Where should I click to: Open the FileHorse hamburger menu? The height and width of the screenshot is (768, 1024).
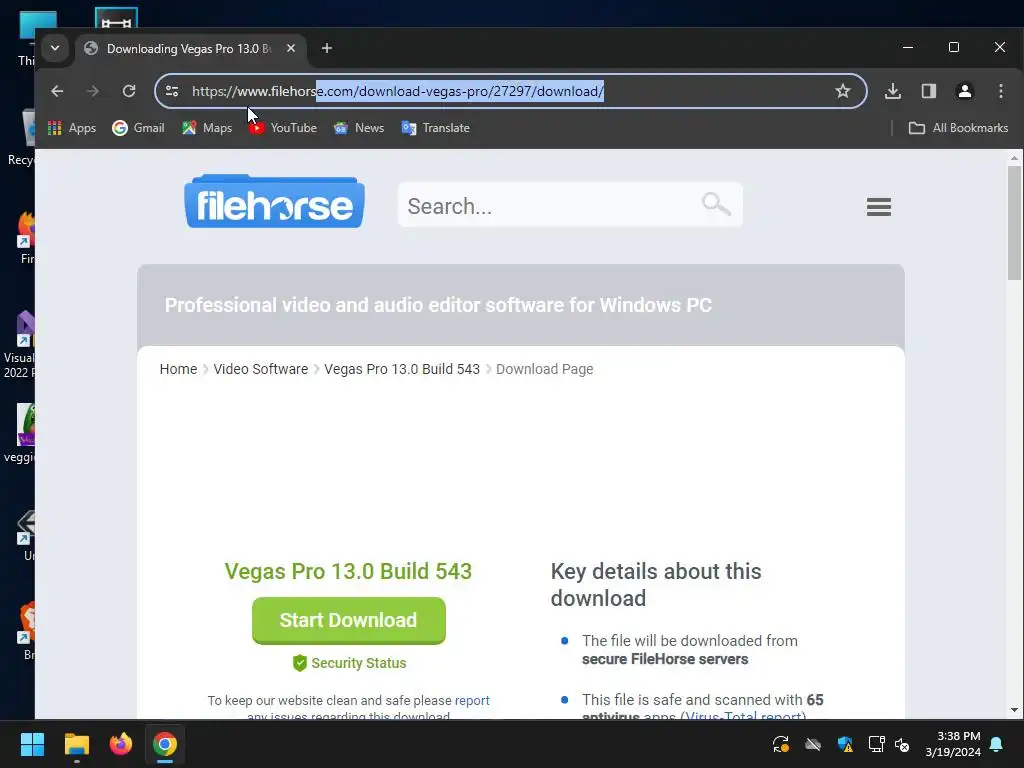878,207
